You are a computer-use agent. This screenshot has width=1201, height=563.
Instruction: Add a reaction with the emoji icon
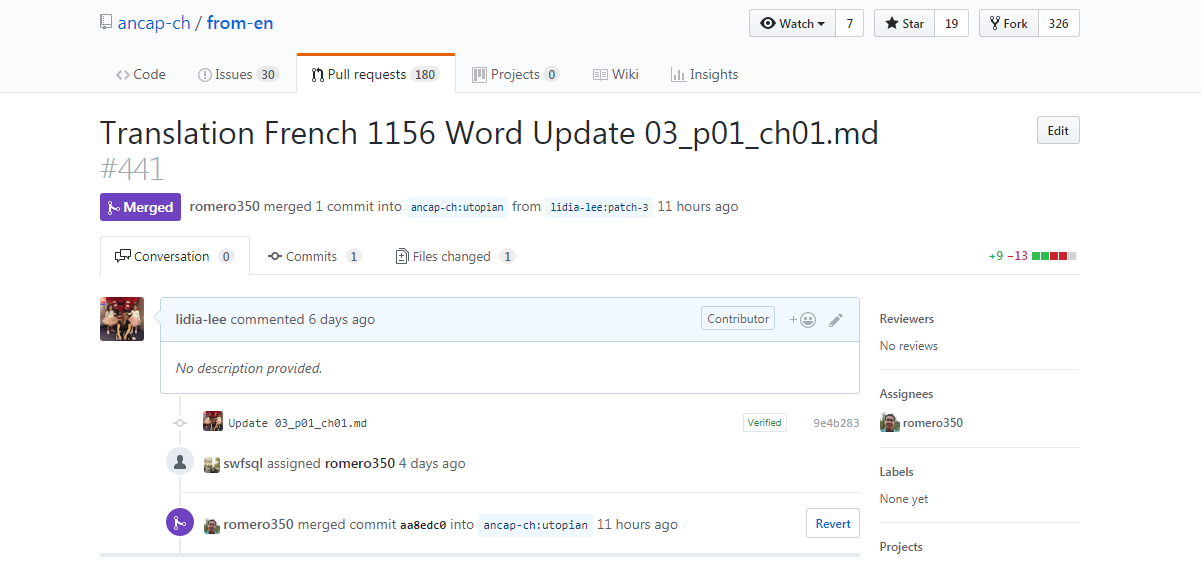tap(802, 320)
